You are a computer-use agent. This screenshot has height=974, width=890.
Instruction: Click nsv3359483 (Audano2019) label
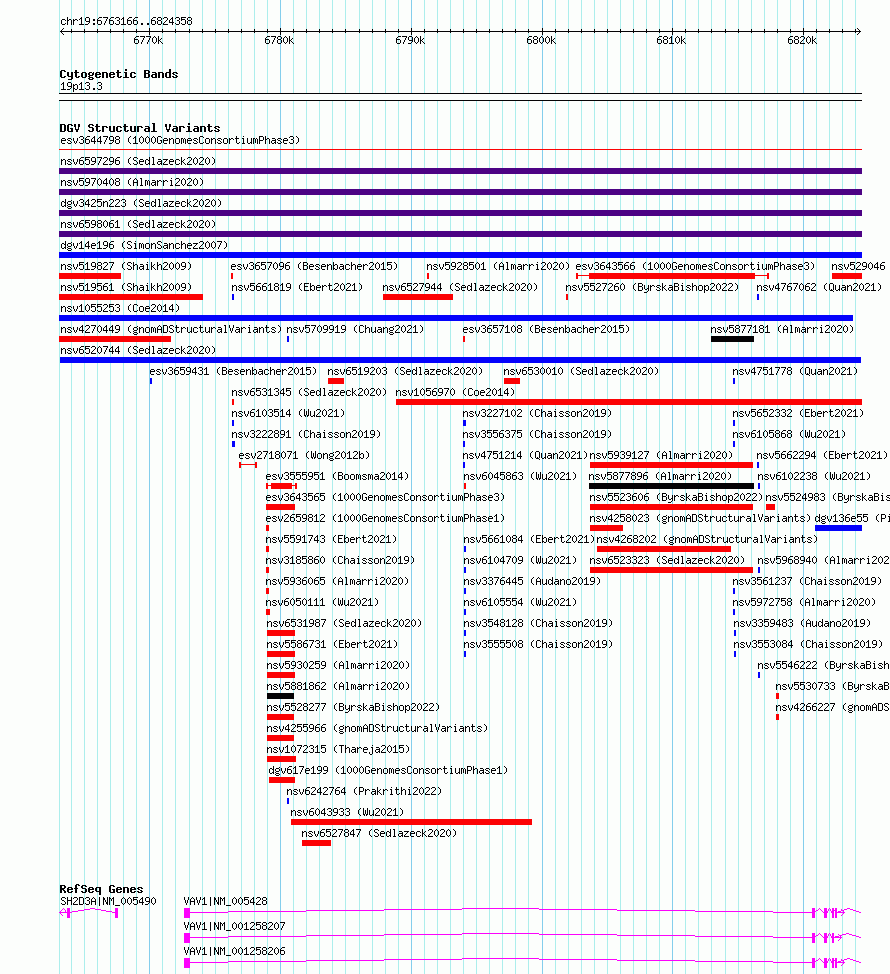coord(802,624)
